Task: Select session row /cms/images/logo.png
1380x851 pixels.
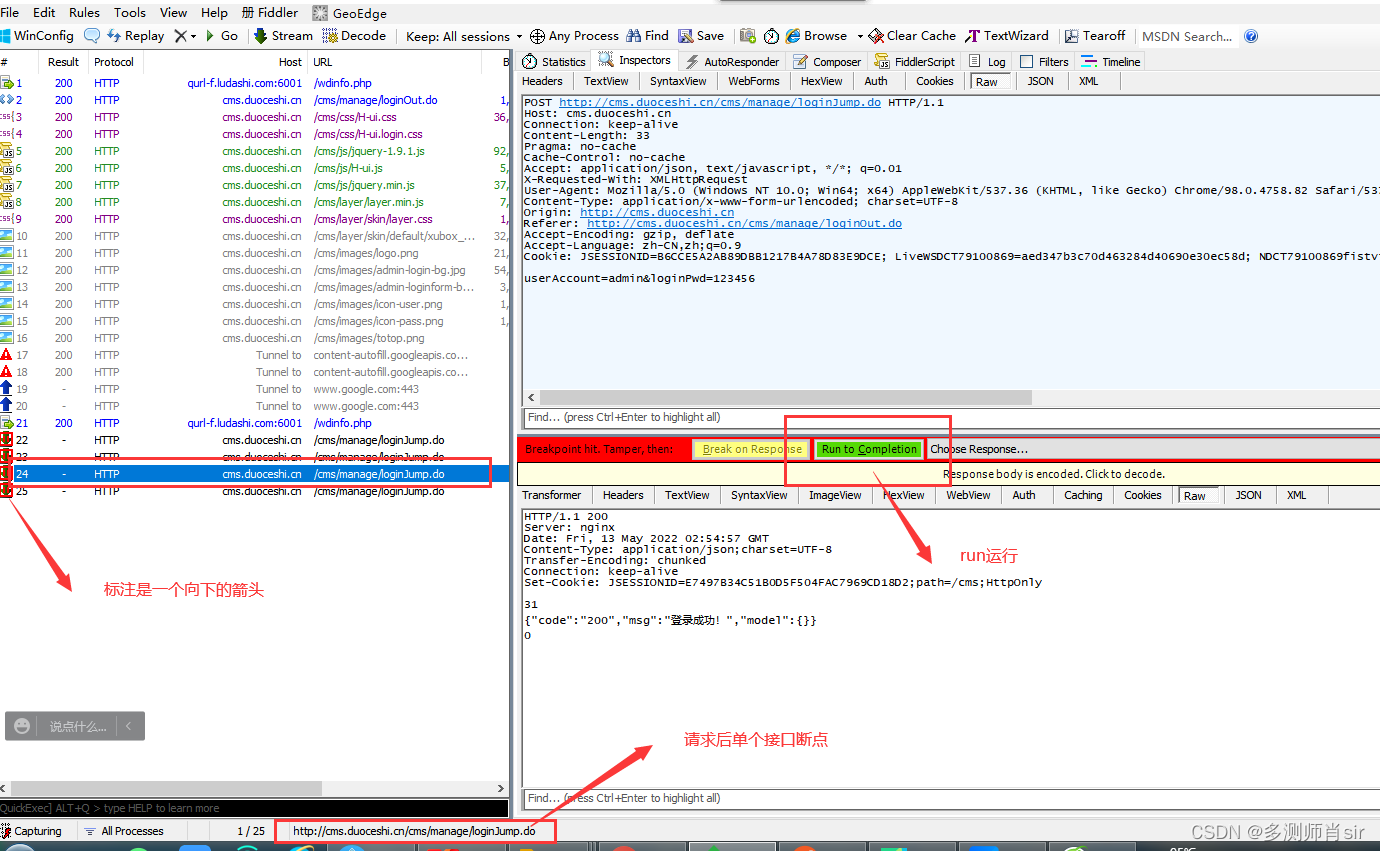Action: tap(254, 253)
